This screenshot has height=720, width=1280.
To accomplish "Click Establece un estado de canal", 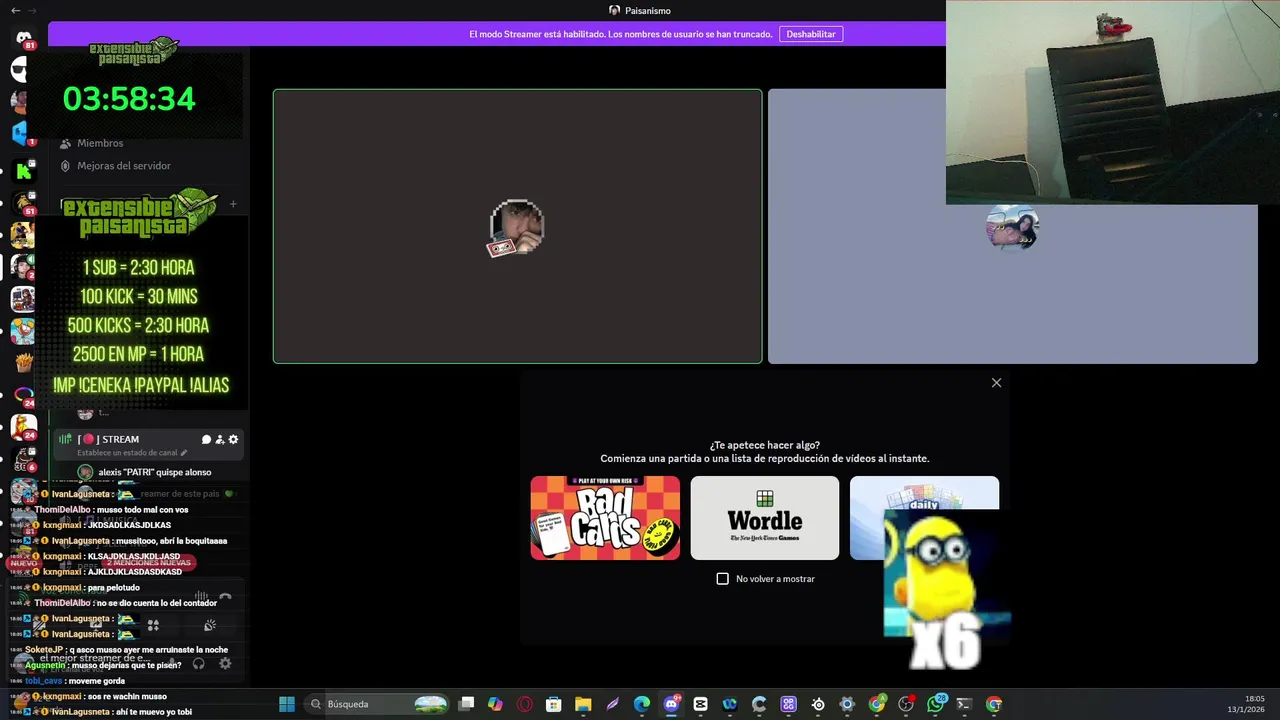I will pyautogui.click(x=127, y=453).
